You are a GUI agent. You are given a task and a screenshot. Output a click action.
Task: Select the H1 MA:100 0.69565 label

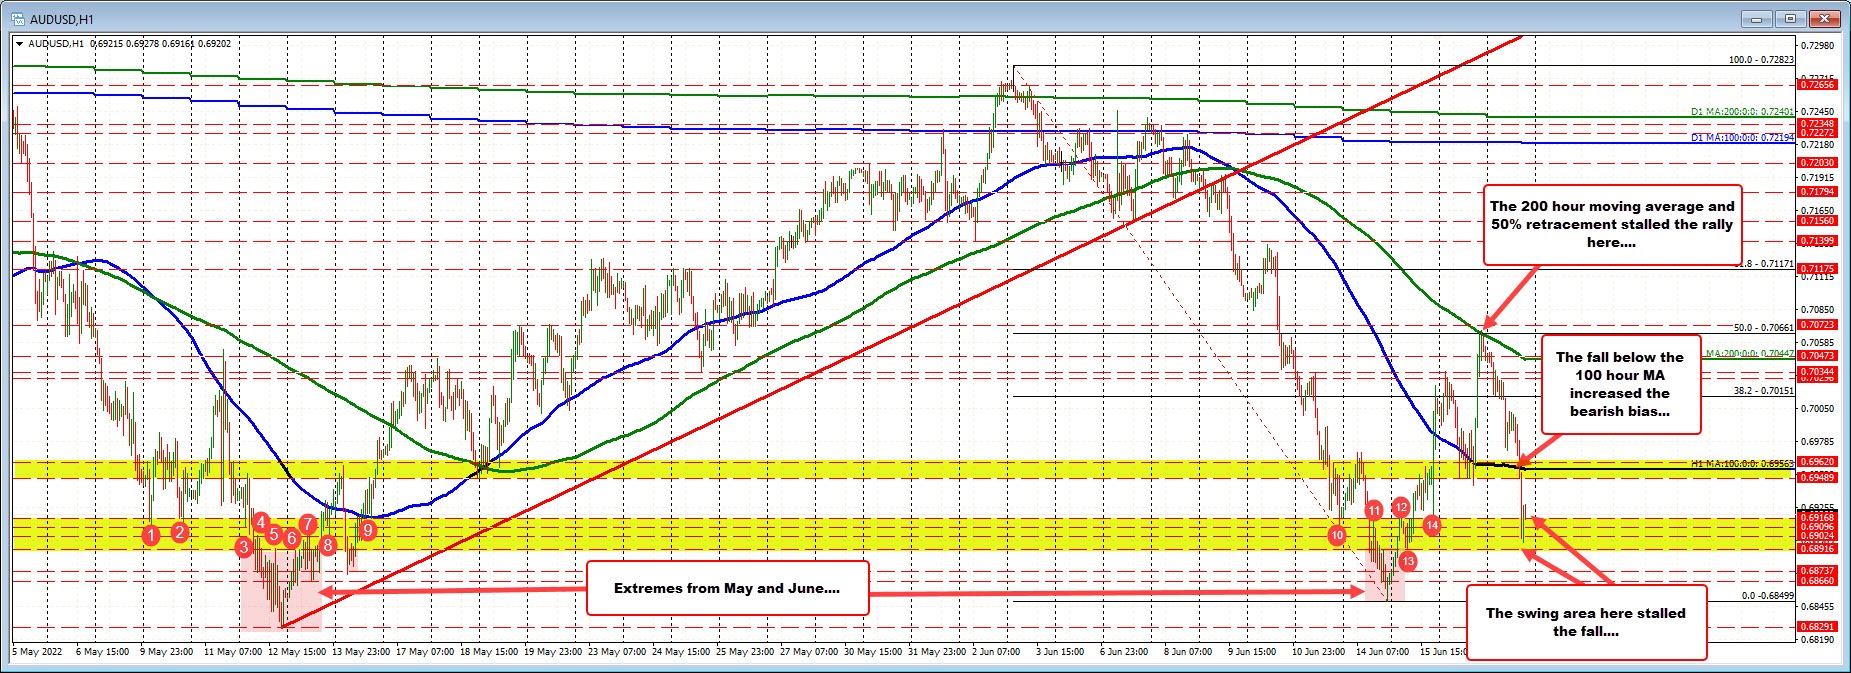tap(1742, 464)
